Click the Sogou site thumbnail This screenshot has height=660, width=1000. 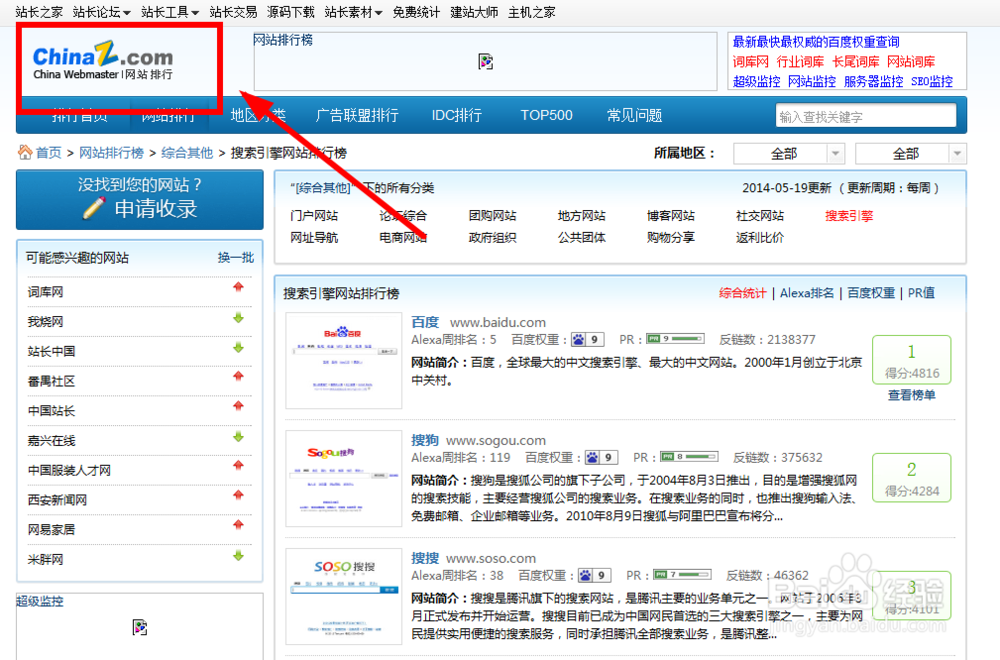click(344, 478)
